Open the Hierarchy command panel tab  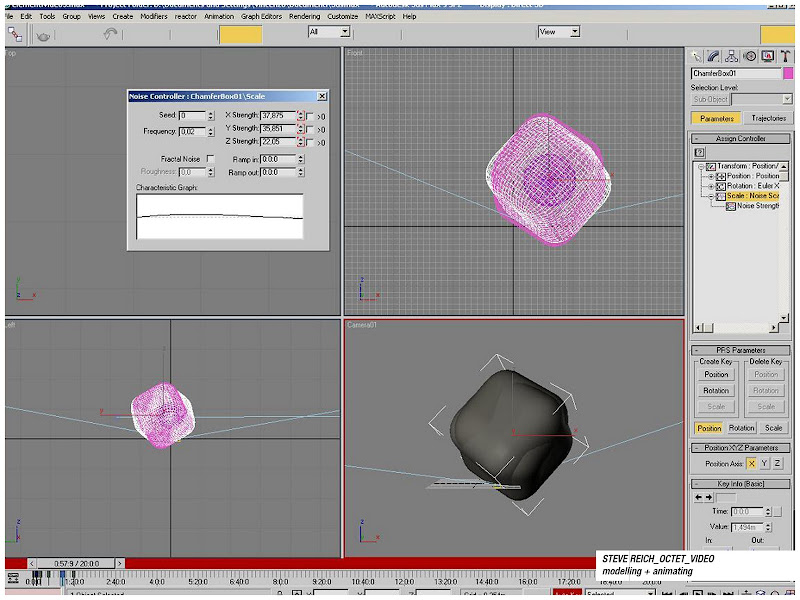tap(731, 56)
